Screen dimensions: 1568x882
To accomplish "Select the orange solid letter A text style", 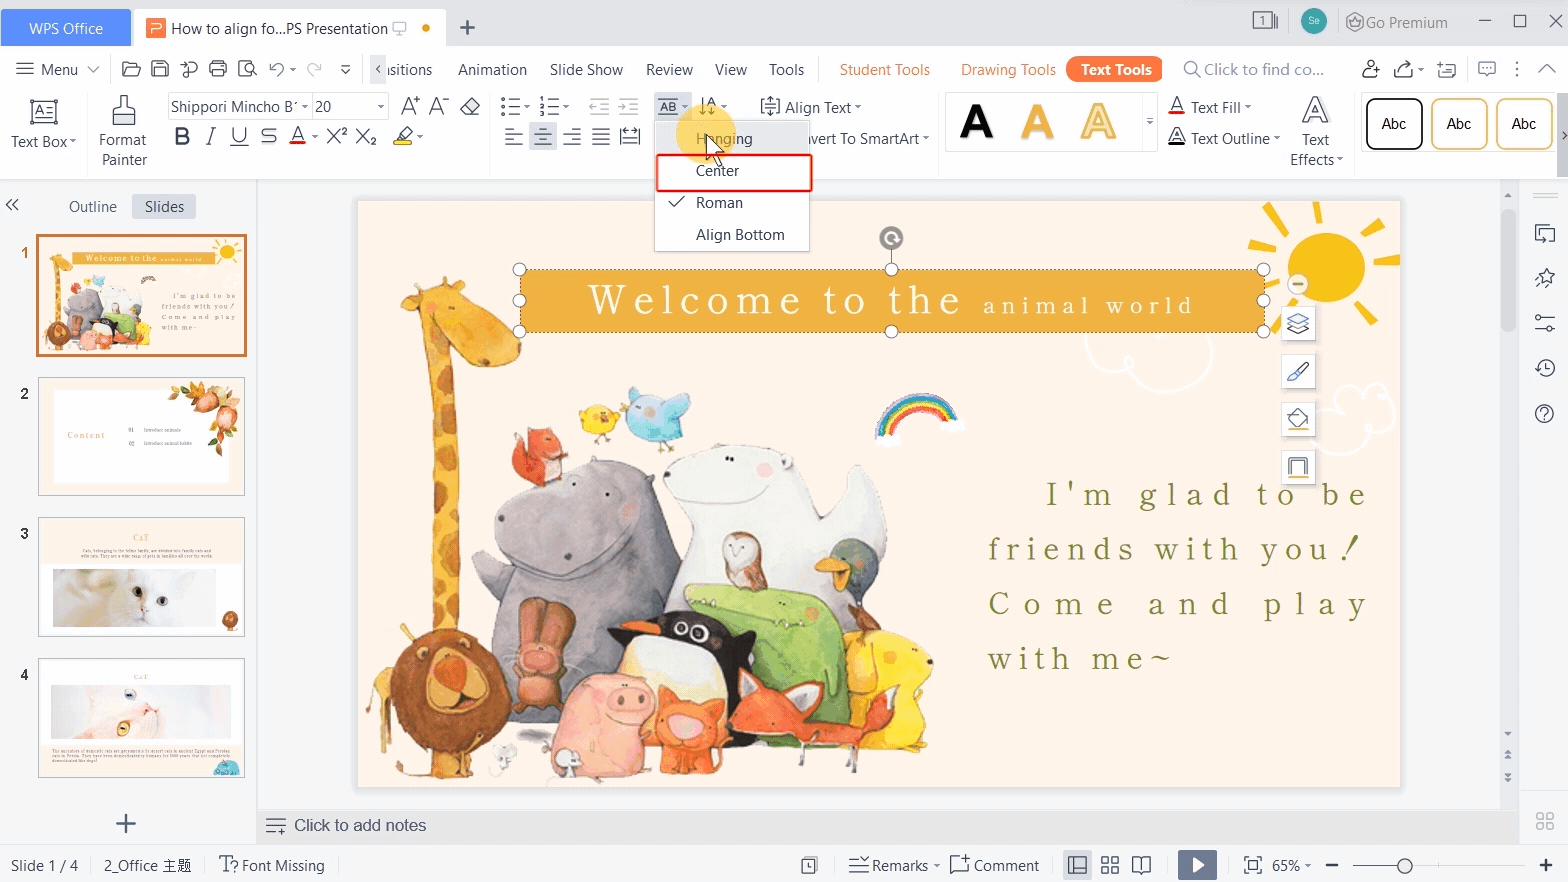I will click(x=1037, y=122).
